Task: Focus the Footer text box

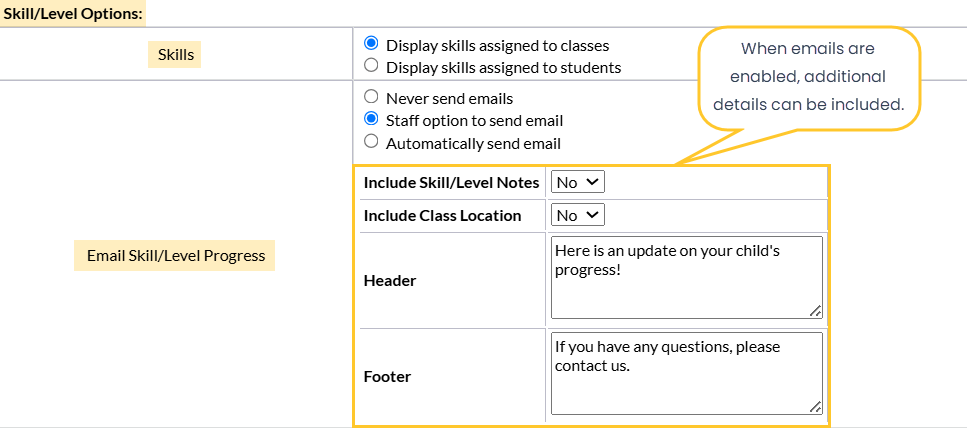Action: (x=685, y=373)
